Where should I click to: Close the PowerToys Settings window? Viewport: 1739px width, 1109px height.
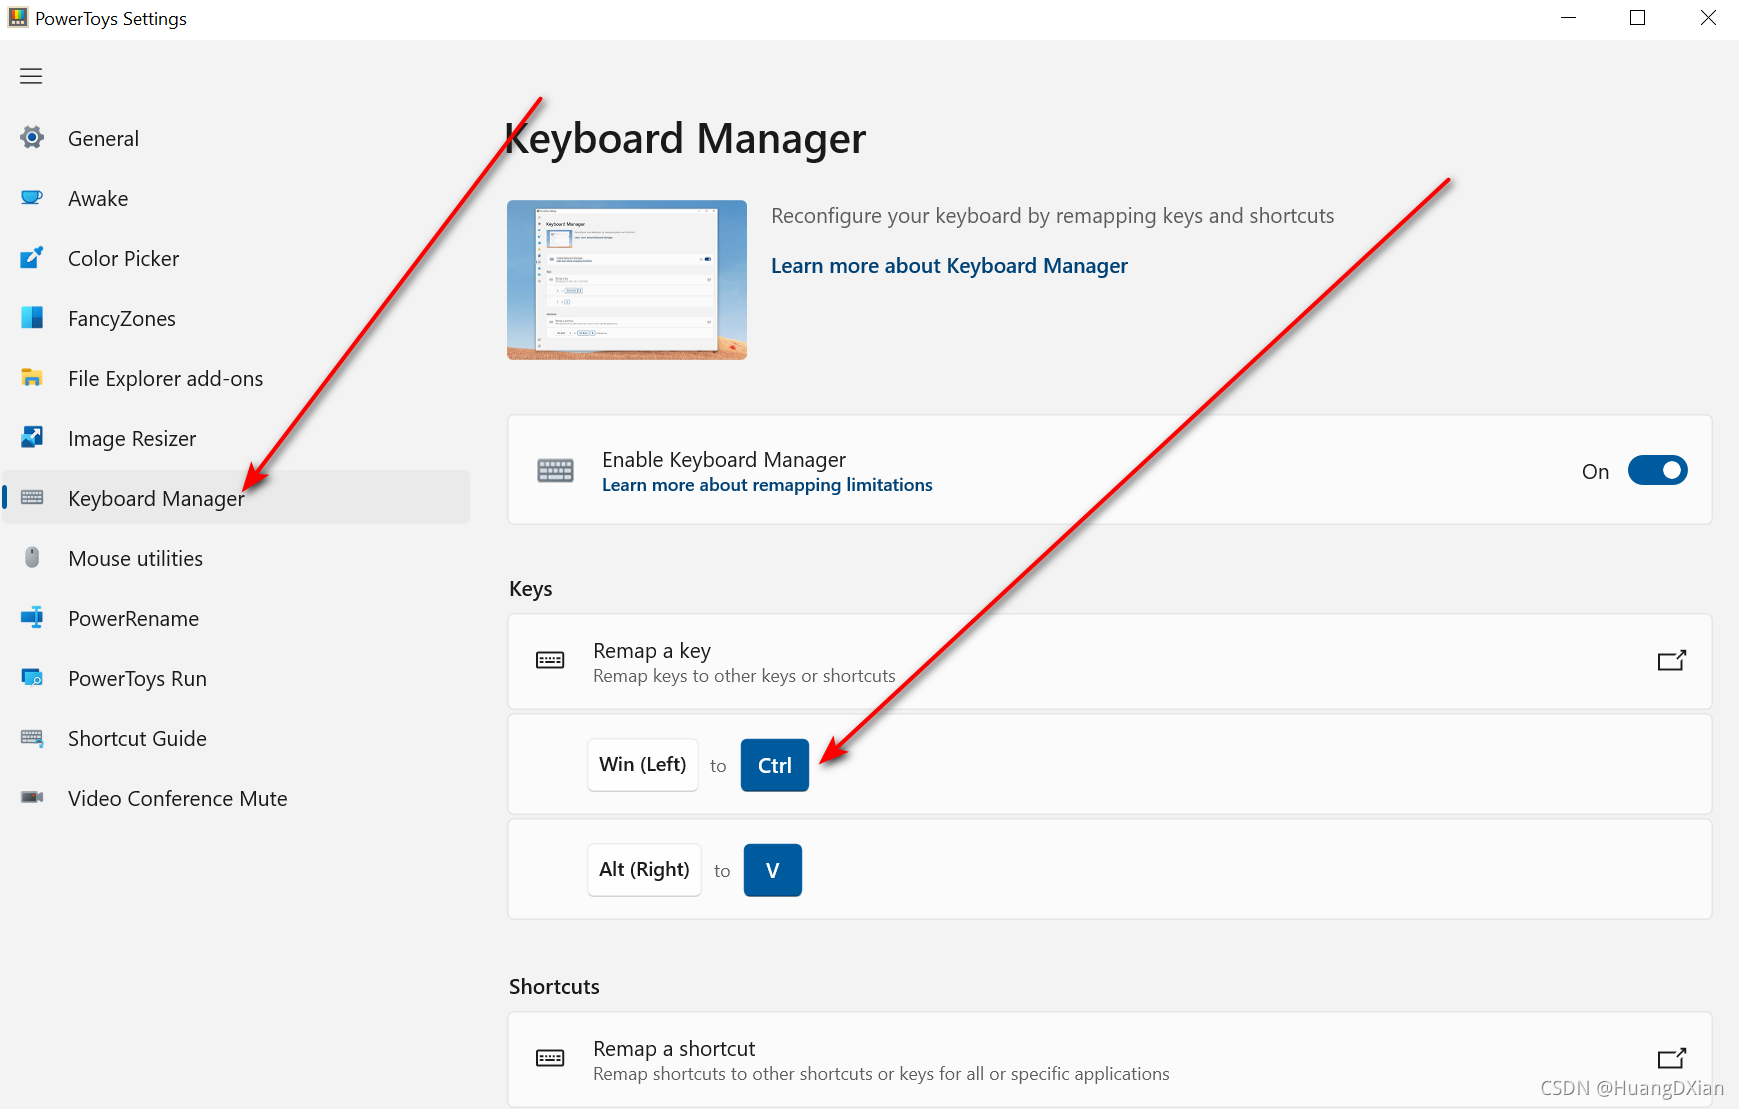[1707, 18]
